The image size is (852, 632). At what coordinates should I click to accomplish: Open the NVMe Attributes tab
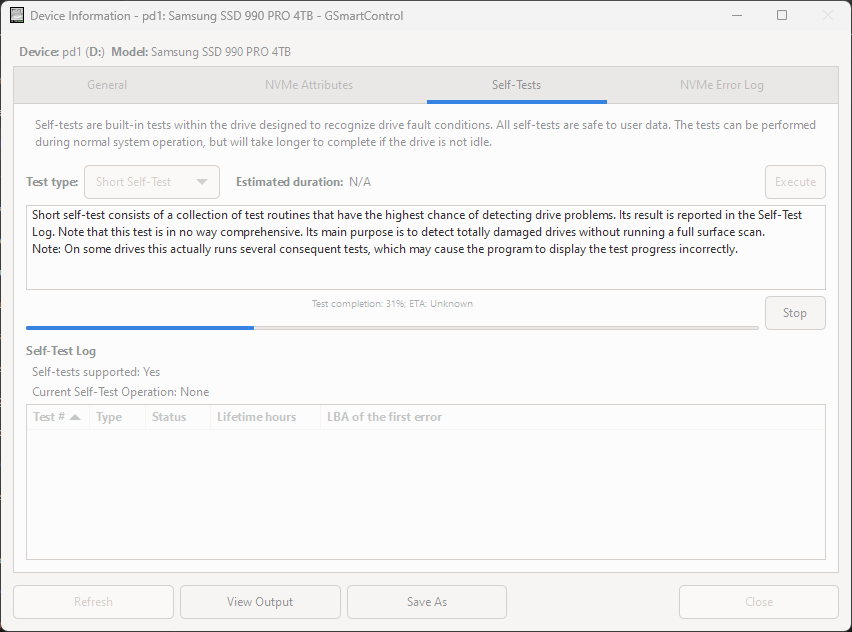tap(308, 85)
